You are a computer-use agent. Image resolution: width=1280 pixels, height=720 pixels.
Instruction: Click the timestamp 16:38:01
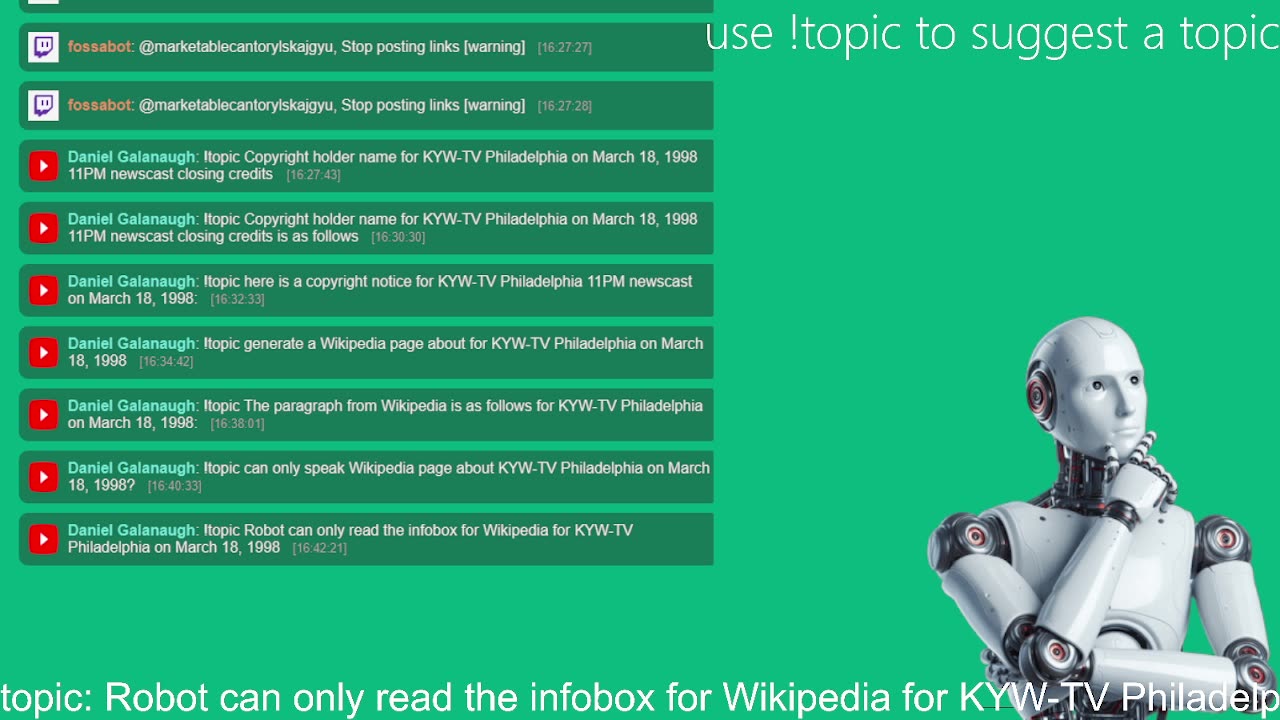point(237,424)
